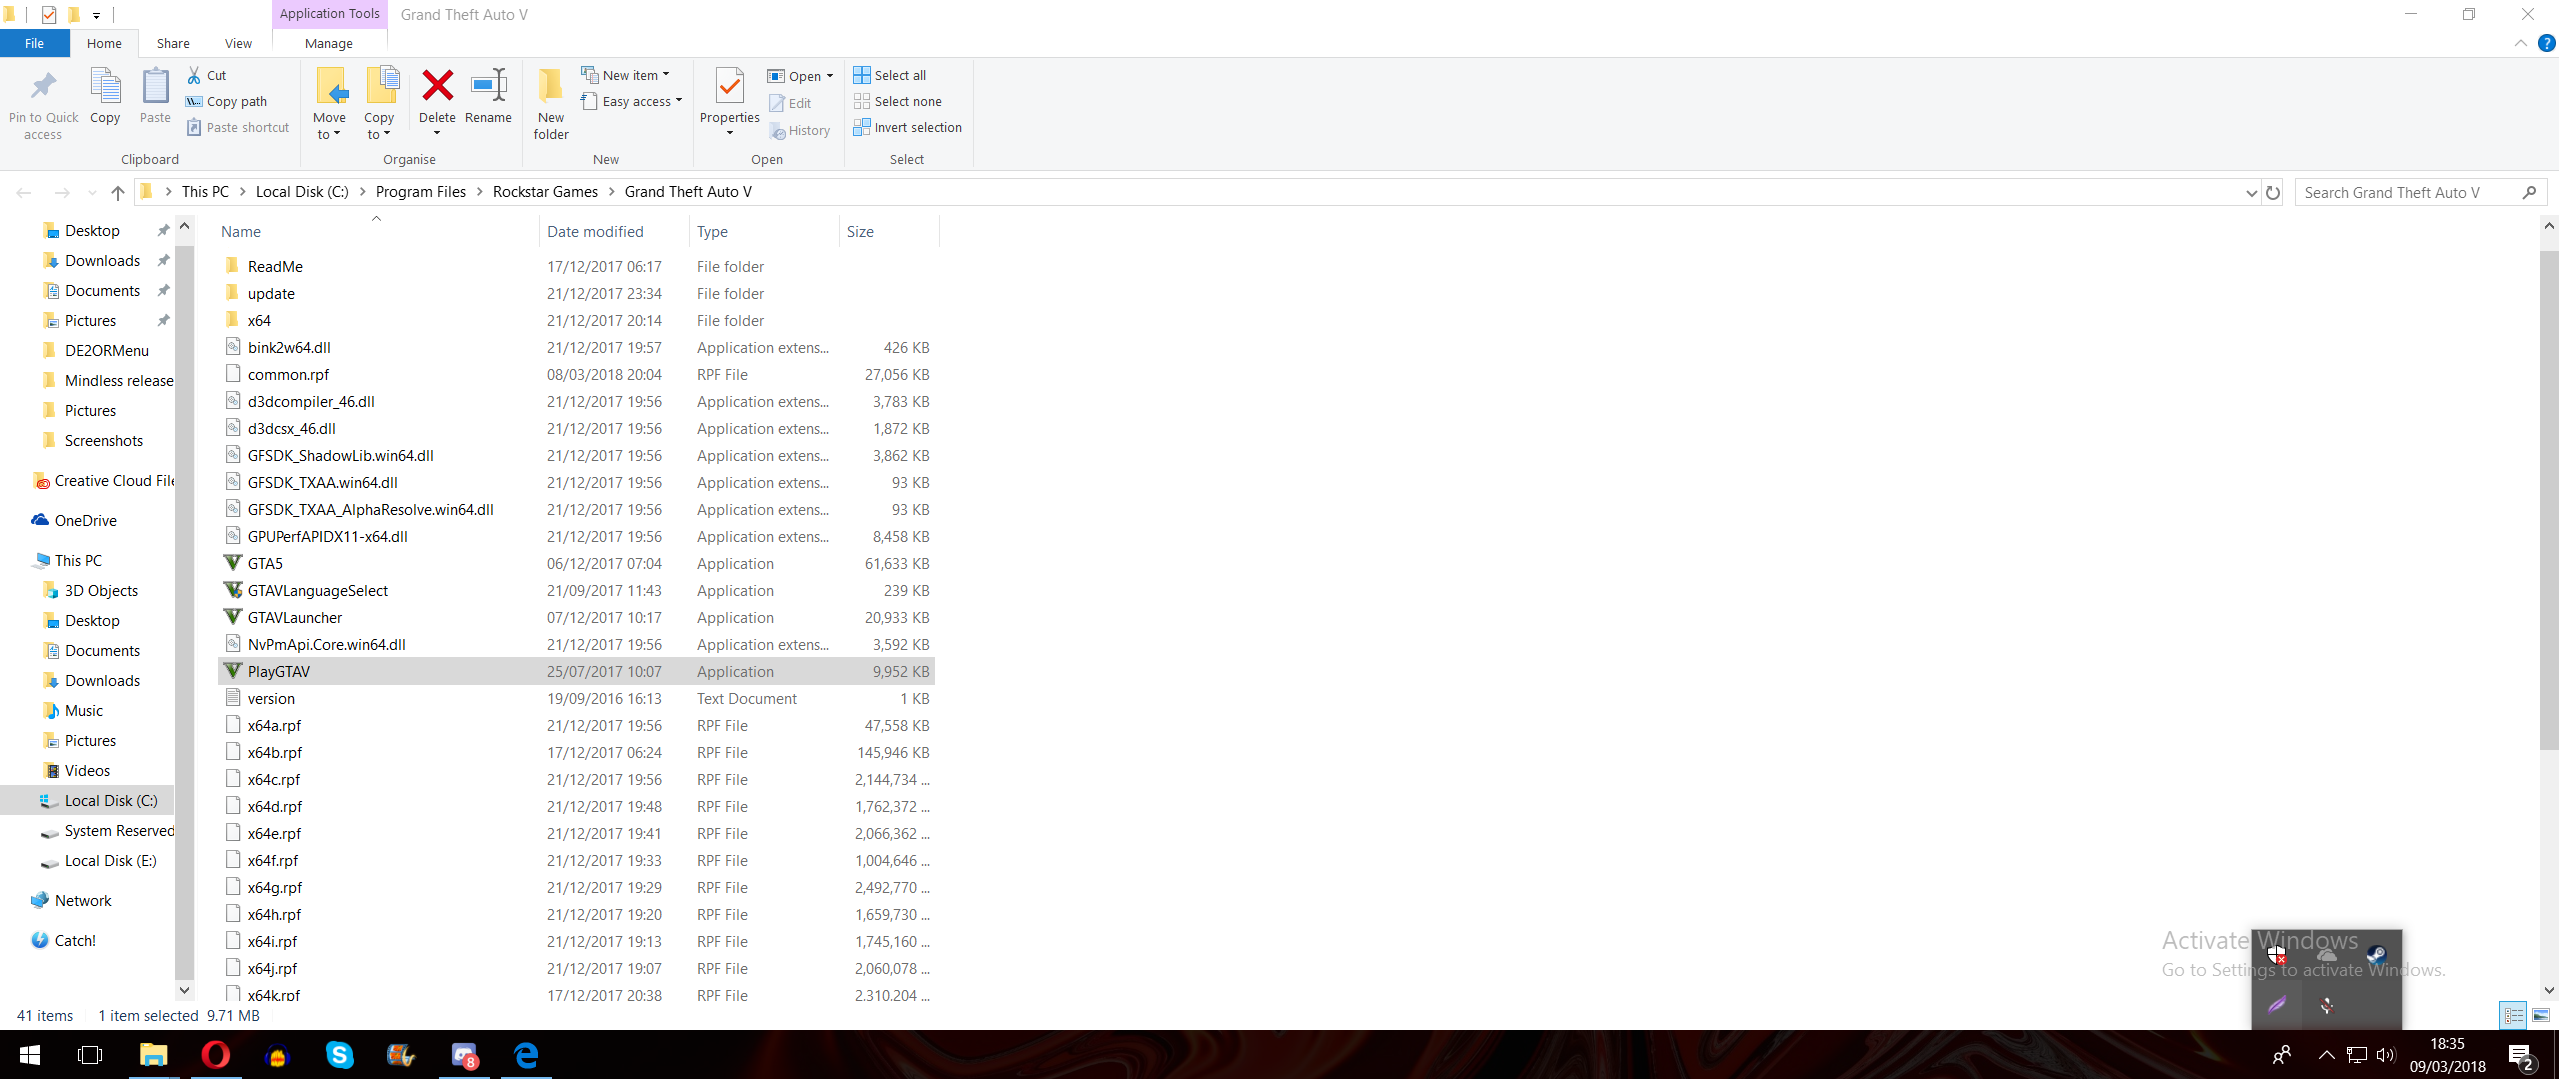Click Select none in the ribbon
Screen dimensions: 2559x1079
tap(898, 101)
